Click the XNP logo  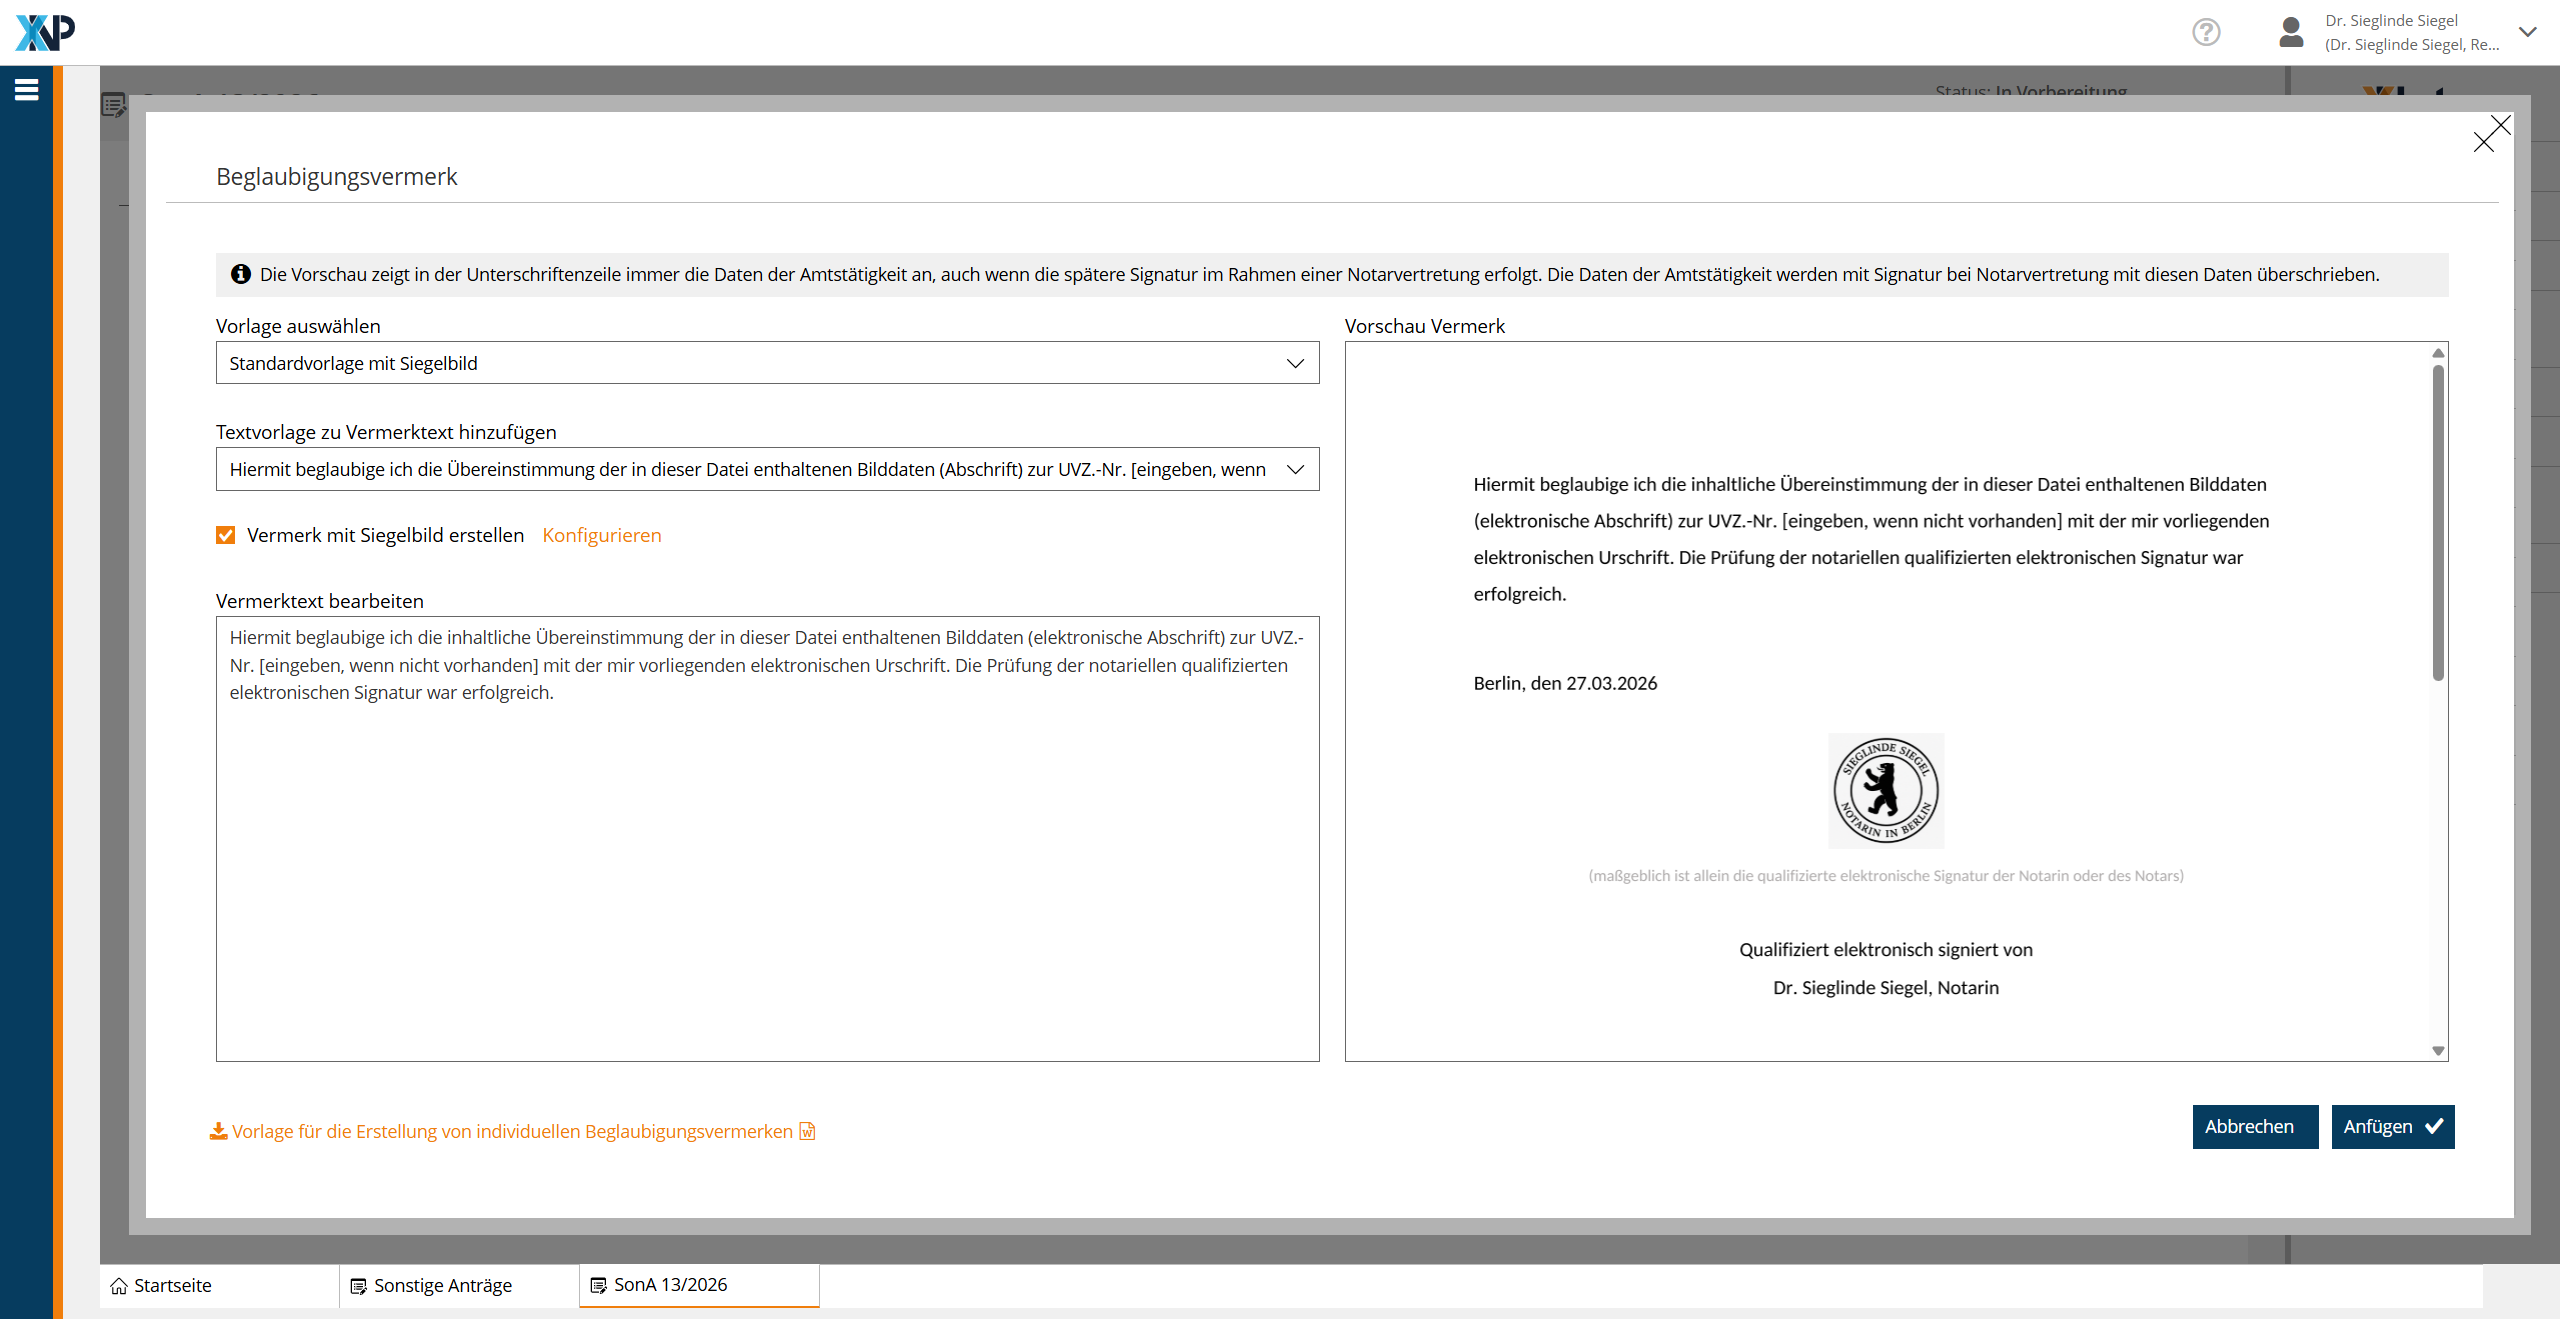(x=45, y=32)
